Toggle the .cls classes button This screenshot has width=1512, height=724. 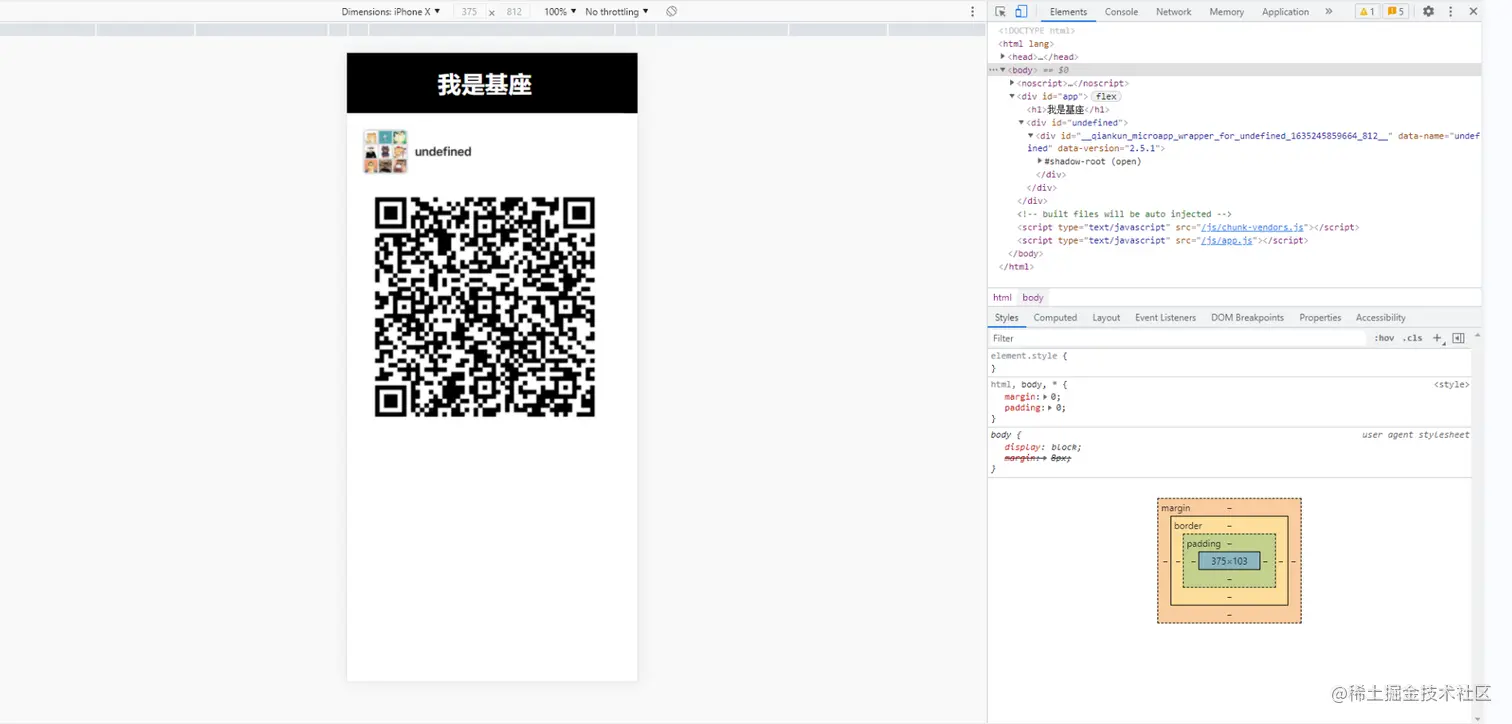[1412, 338]
